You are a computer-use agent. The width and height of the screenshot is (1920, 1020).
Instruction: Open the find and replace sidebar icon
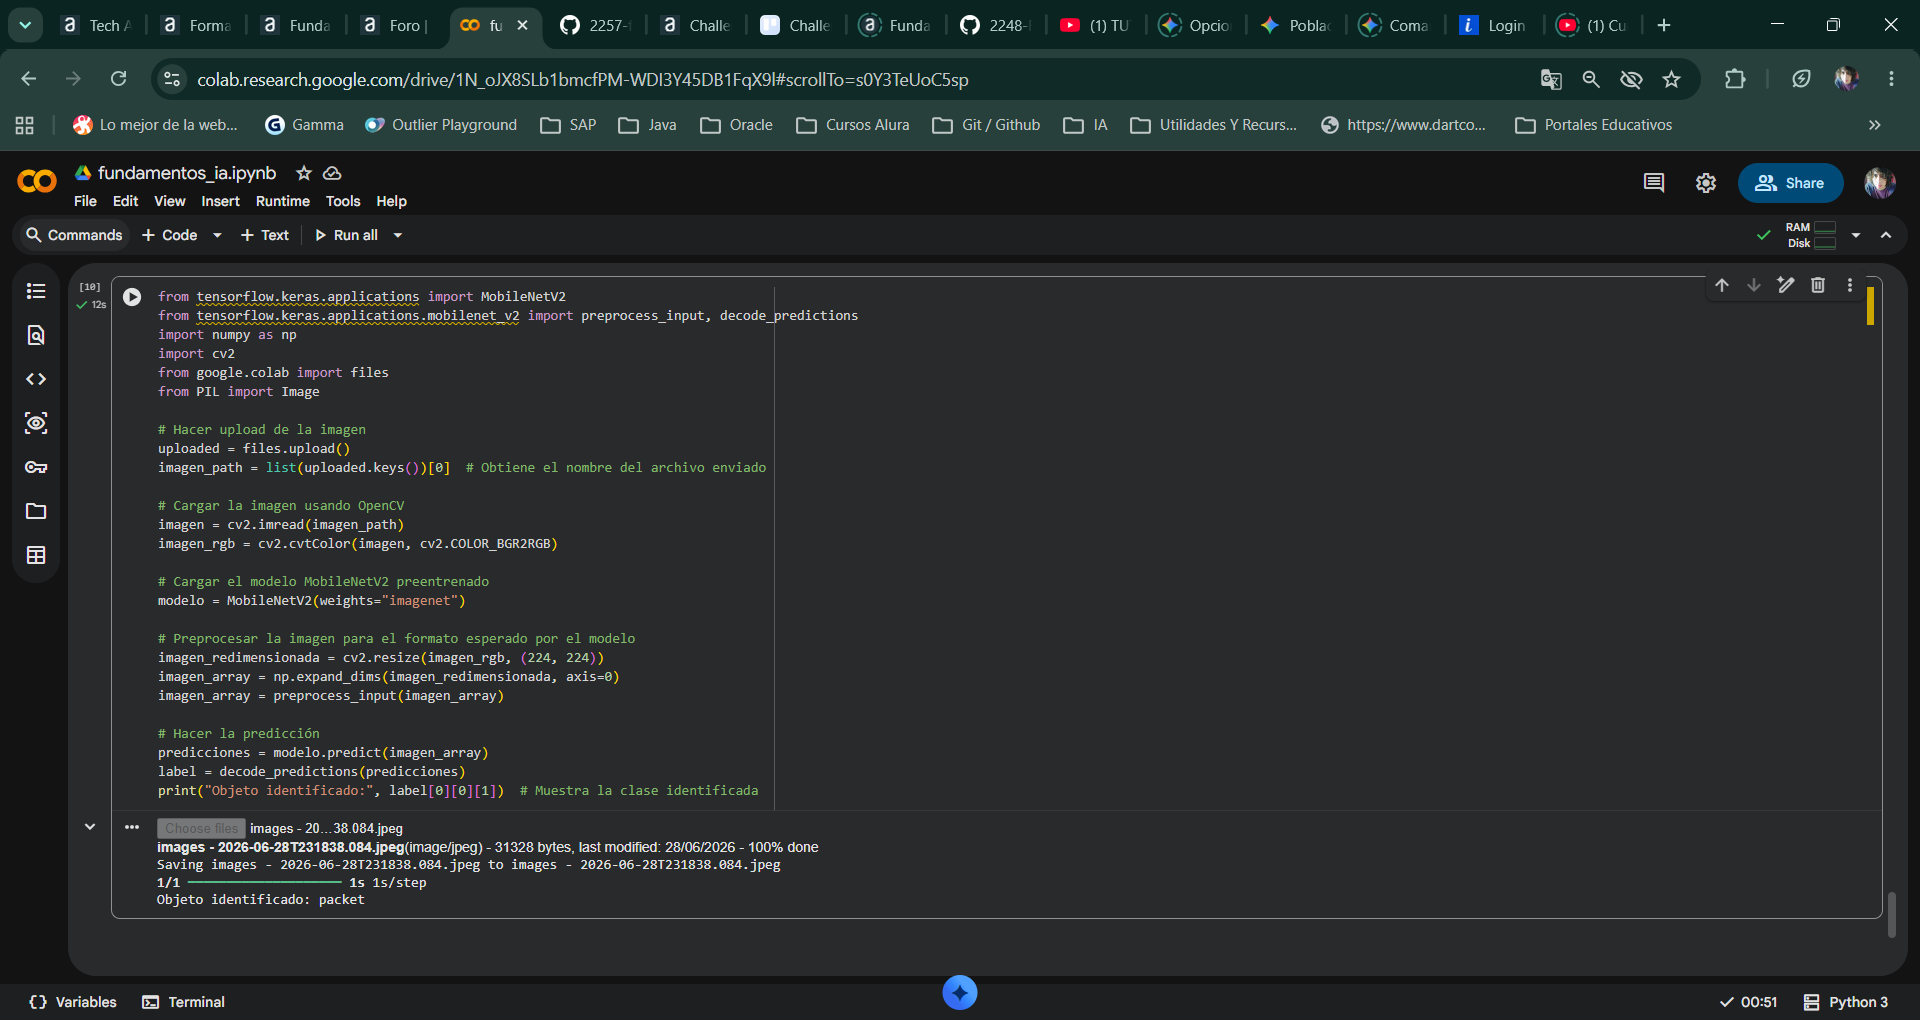click(36, 335)
